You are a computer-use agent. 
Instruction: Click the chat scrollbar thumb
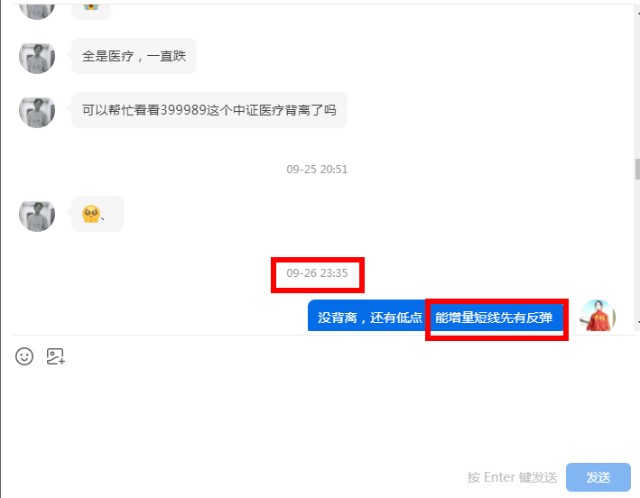(x=637, y=169)
